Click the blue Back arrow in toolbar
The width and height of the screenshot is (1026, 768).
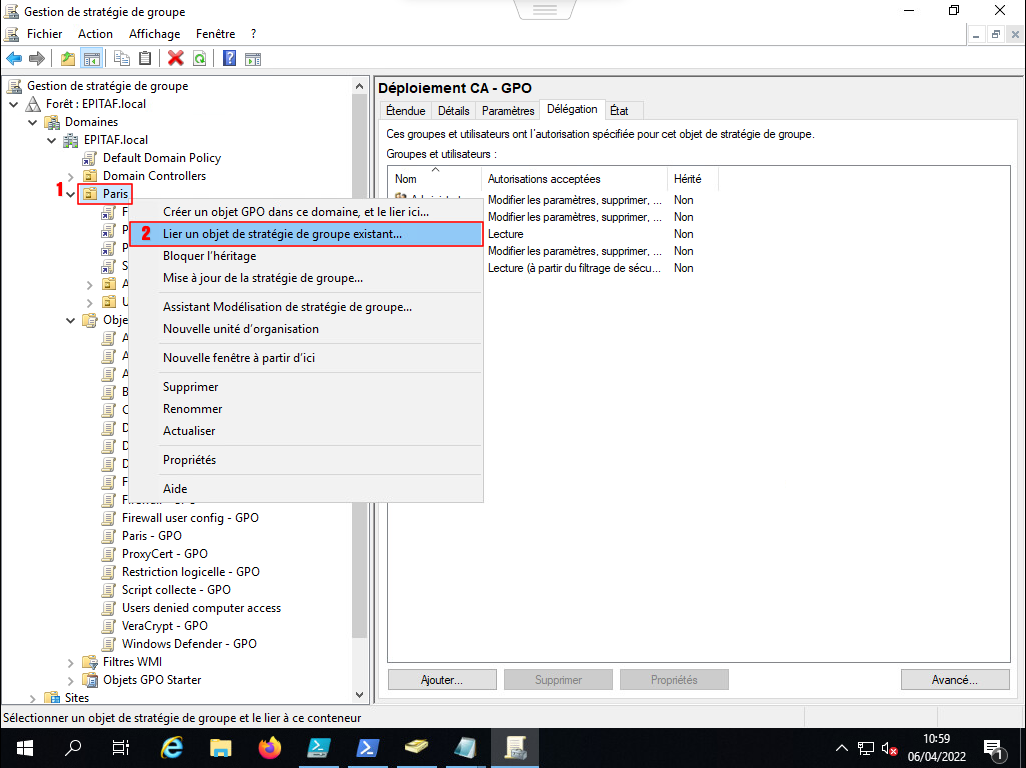pos(14,59)
